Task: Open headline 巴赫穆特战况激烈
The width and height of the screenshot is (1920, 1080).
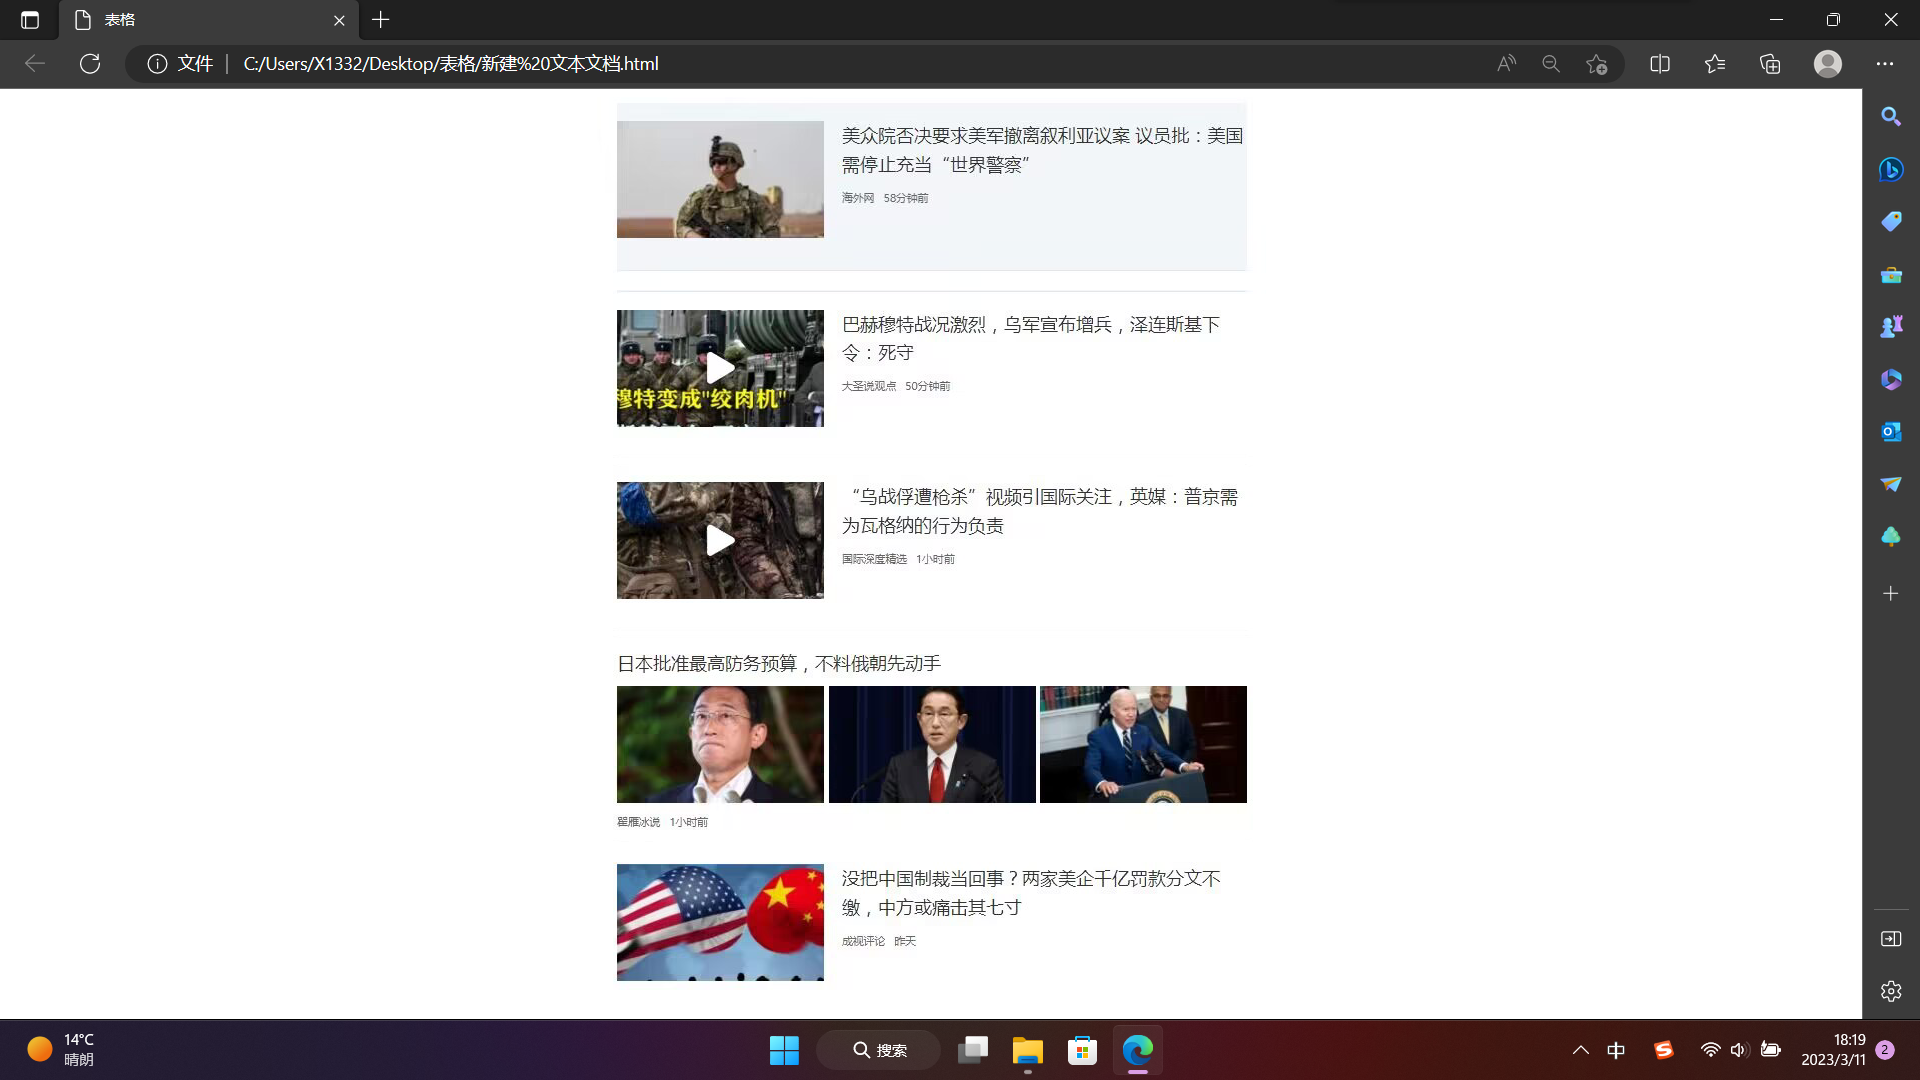Action: click(x=1030, y=339)
